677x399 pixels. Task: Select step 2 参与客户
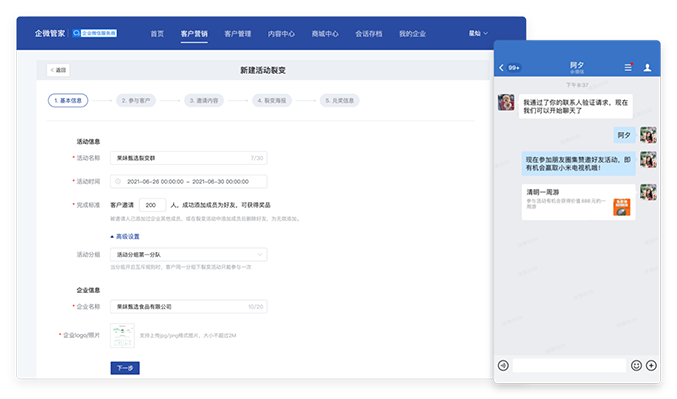136,101
